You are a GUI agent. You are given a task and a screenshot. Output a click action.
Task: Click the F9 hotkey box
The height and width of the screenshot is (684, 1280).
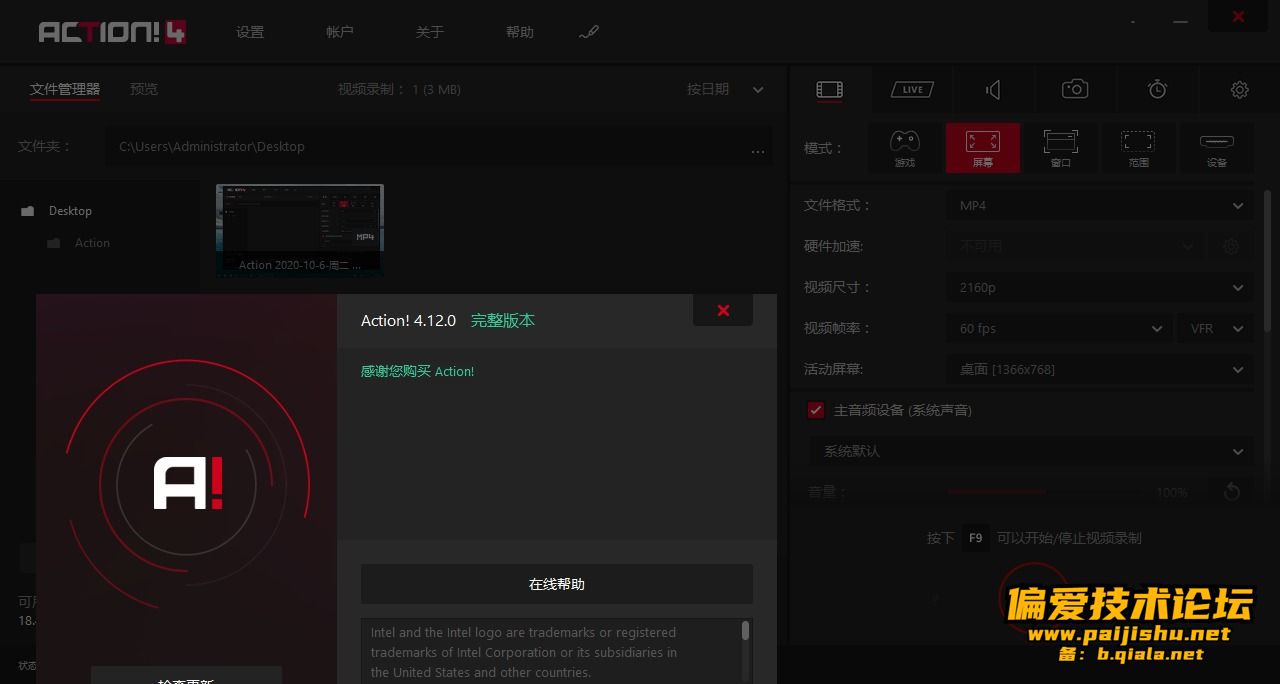point(975,538)
